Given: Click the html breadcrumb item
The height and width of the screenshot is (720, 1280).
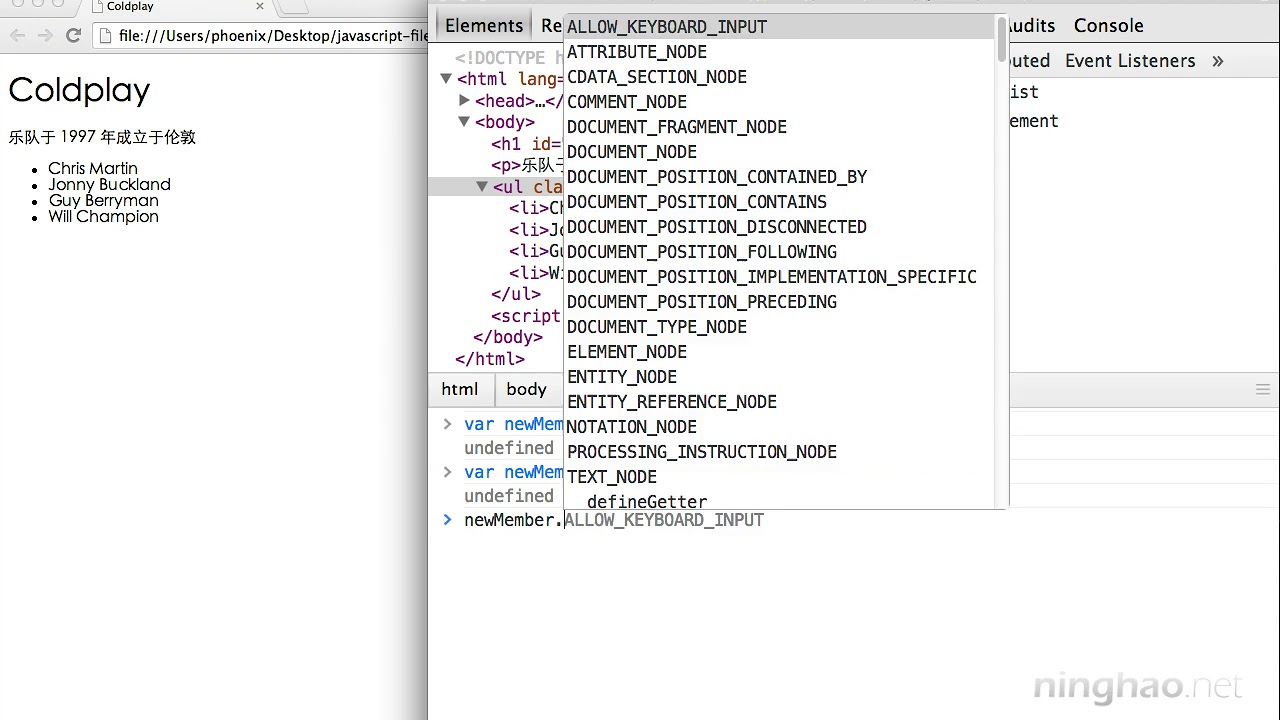Looking at the screenshot, I should pyautogui.click(x=460, y=390).
